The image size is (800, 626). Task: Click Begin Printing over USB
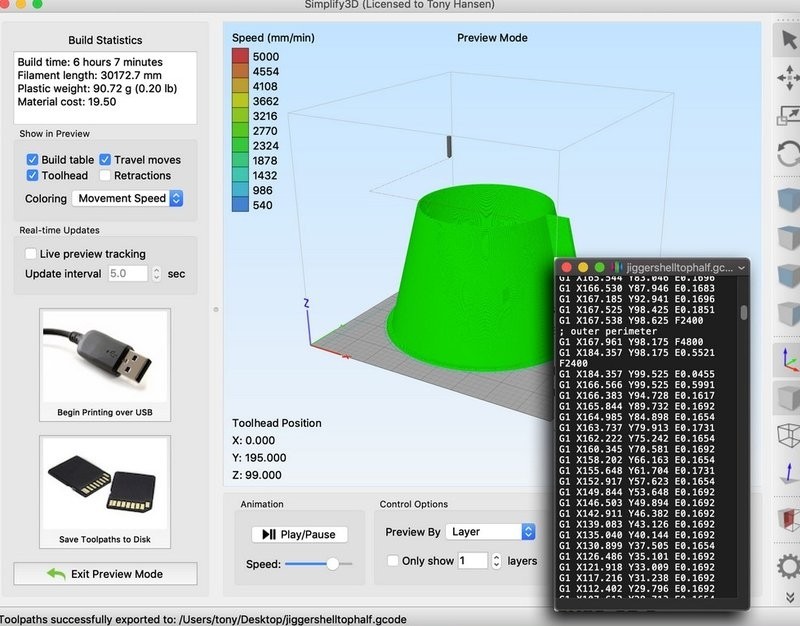[104, 365]
